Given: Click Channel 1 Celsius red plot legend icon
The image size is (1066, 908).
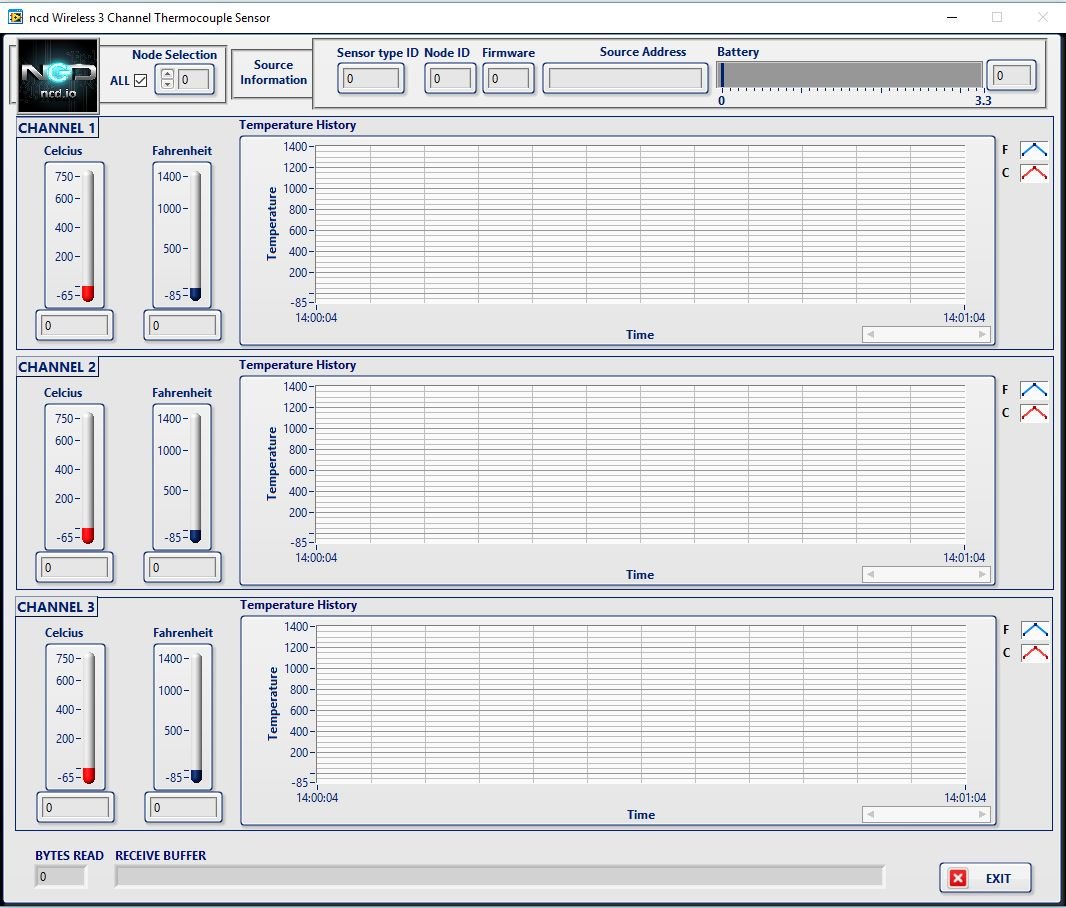Looking at the screenshot, I should [x=1033, y=173].
